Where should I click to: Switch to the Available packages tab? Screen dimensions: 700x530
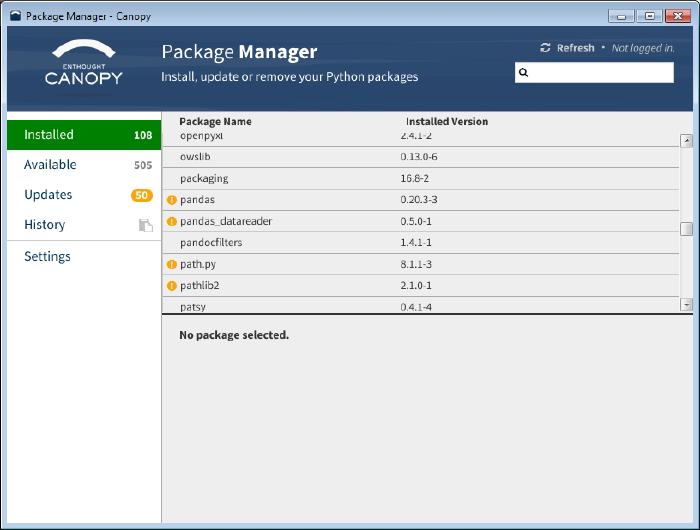[x=84, y=165]
